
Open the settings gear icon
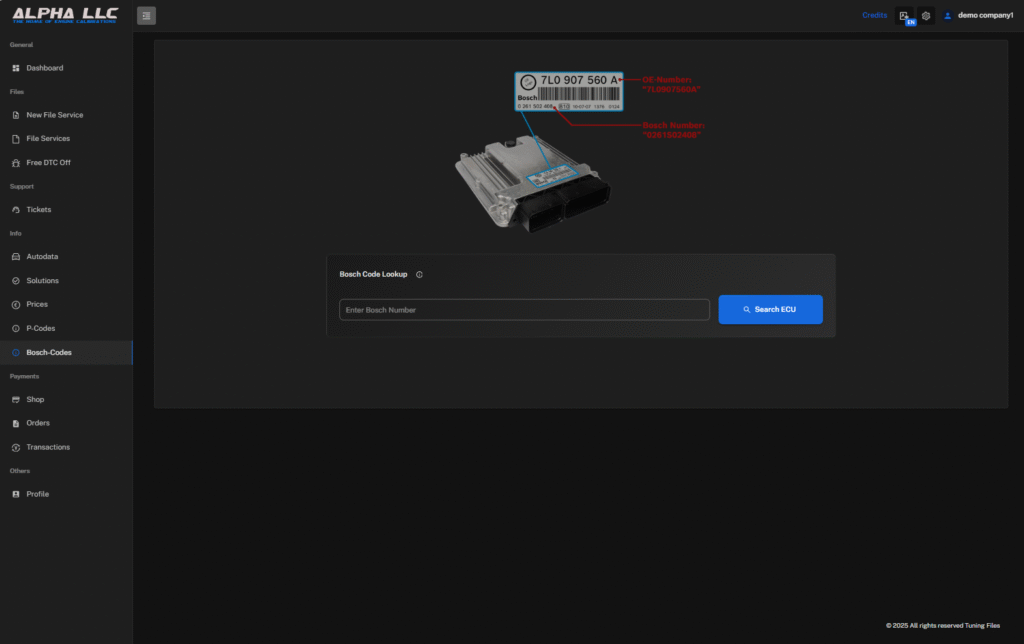(926, 16)
